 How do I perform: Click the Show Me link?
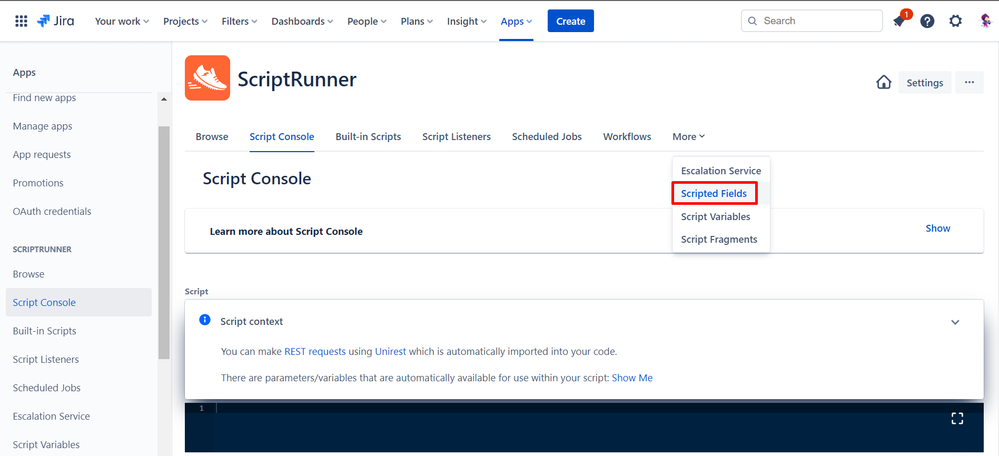click(x=632, y=378)
